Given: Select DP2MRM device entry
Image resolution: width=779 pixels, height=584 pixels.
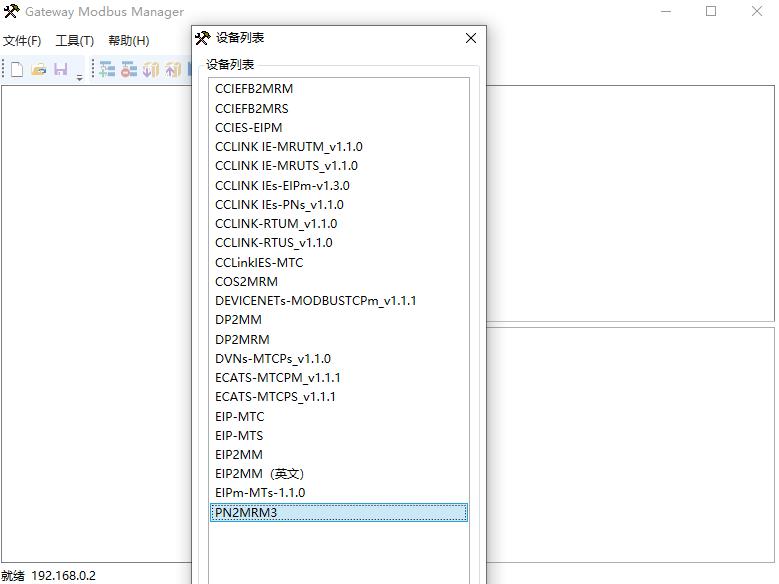Looking at the screenshot, I should click(x=339, y=339).
